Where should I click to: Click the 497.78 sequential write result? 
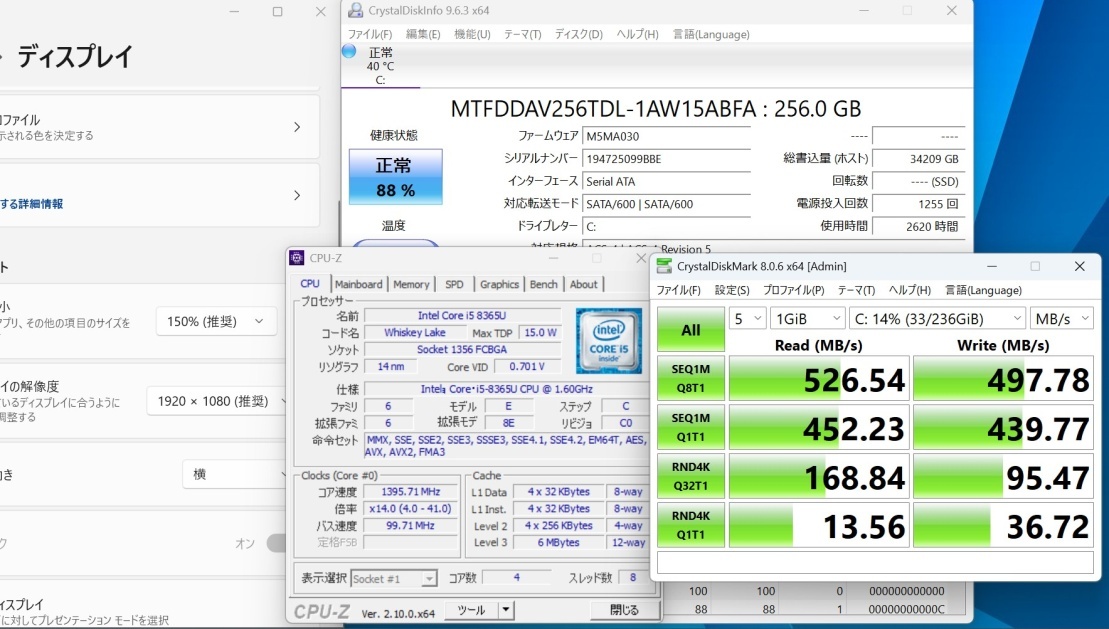click(1003, 379)
